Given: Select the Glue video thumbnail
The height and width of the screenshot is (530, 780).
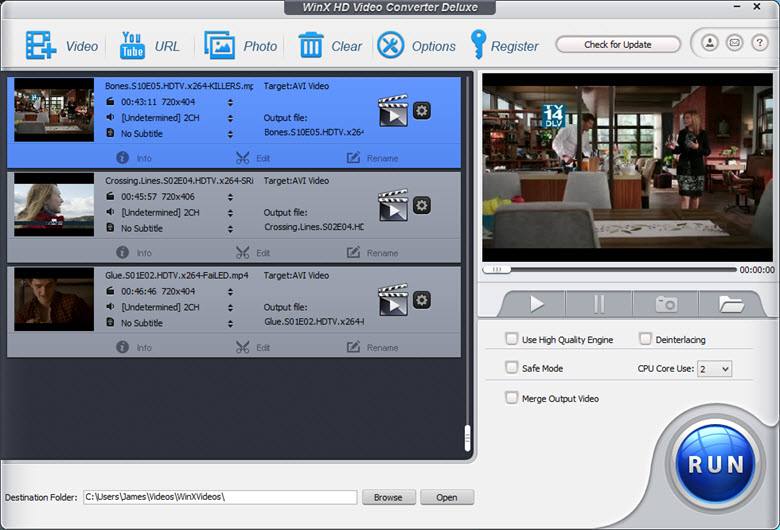Looking at the screenshot, I should [x=54, y=299].
